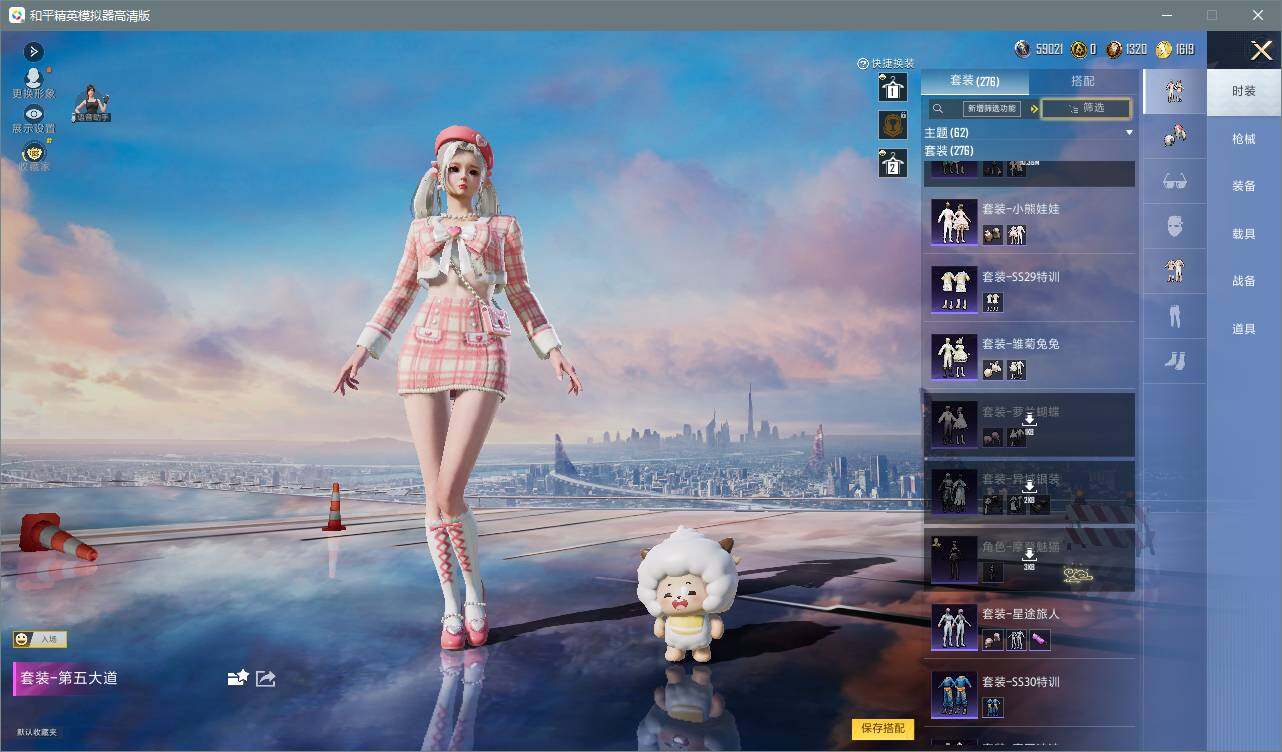Viewport: 1282px width, 752px height.
Task: Select the 套装-雏菊兔兔 outfit row
Action: coord(1029,356)
